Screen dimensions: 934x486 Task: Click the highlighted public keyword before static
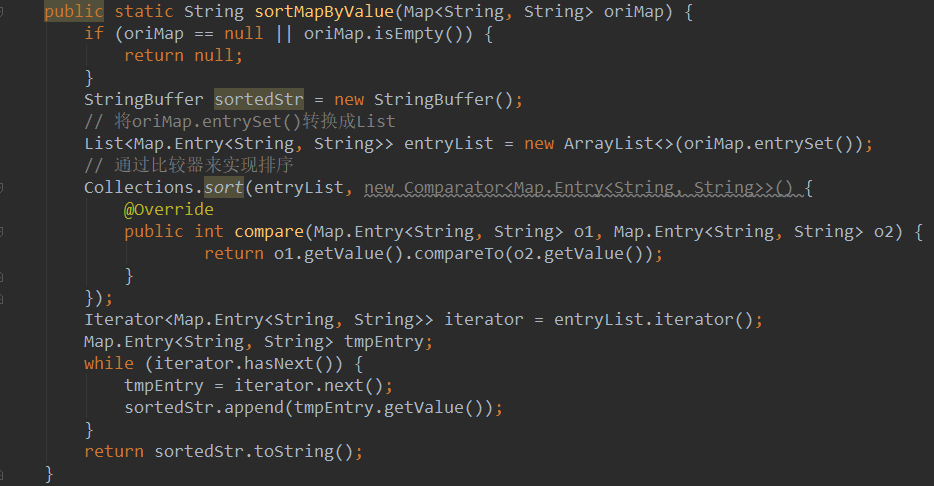[74, 11]
